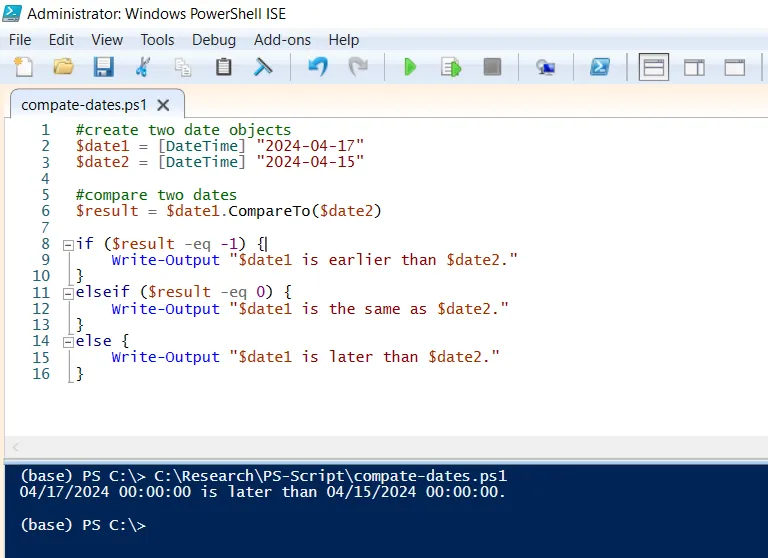Viewport: 768px width, 558px height.
Task: Collapse the else block on line 14
Action: click(67, 341)
